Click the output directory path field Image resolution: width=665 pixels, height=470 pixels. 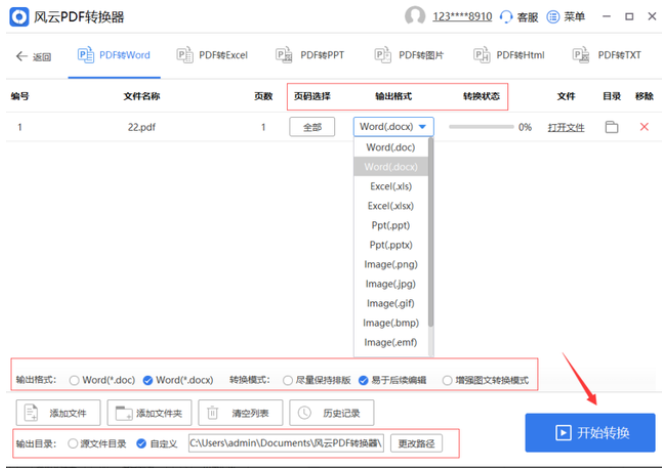tap(285, 443)
